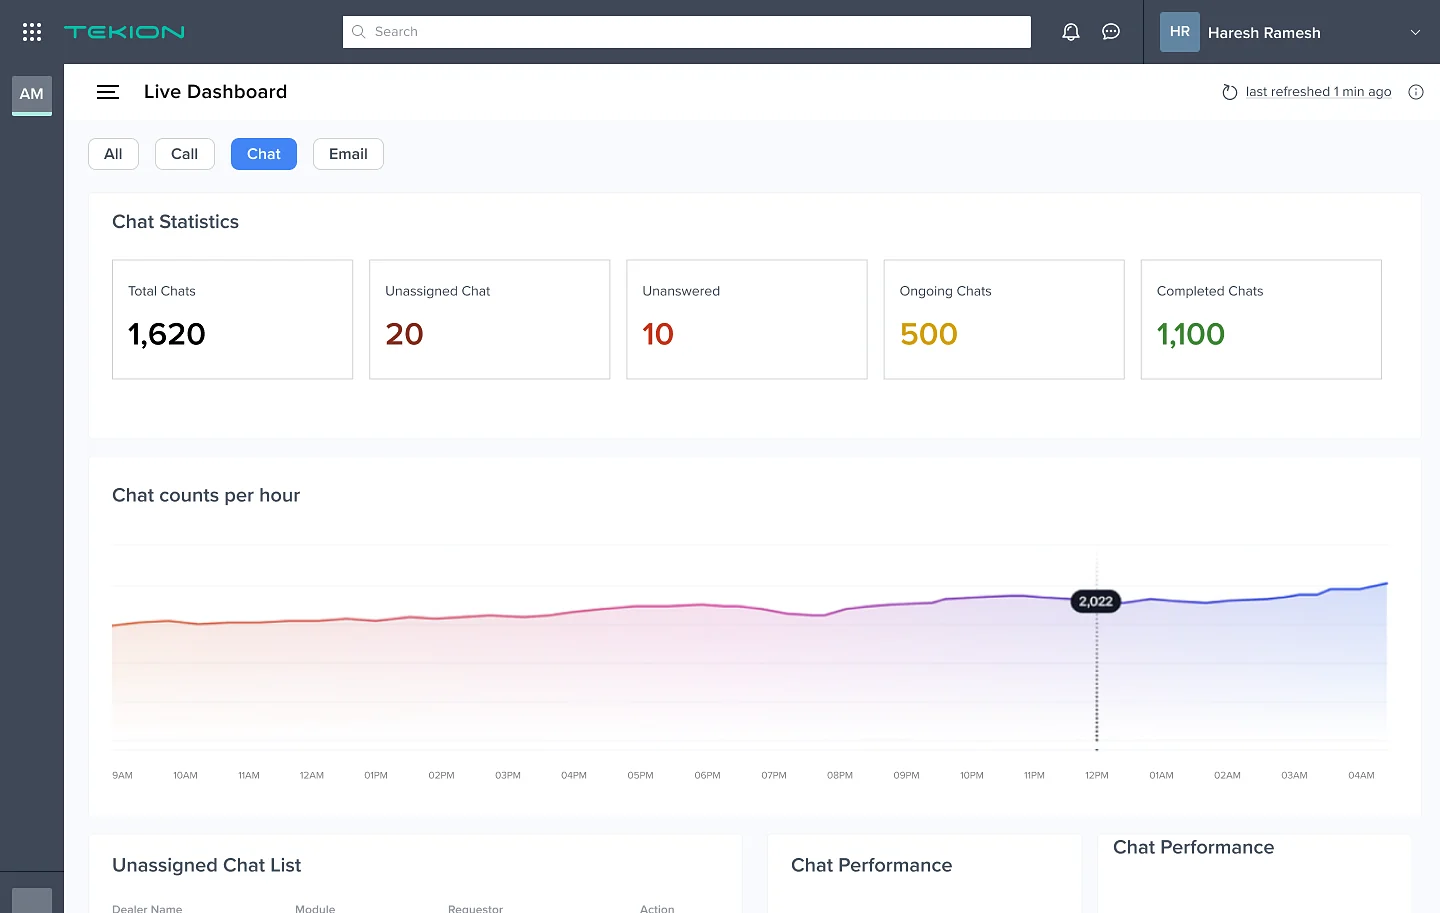Click the Chat counts per hour heading

206,495
